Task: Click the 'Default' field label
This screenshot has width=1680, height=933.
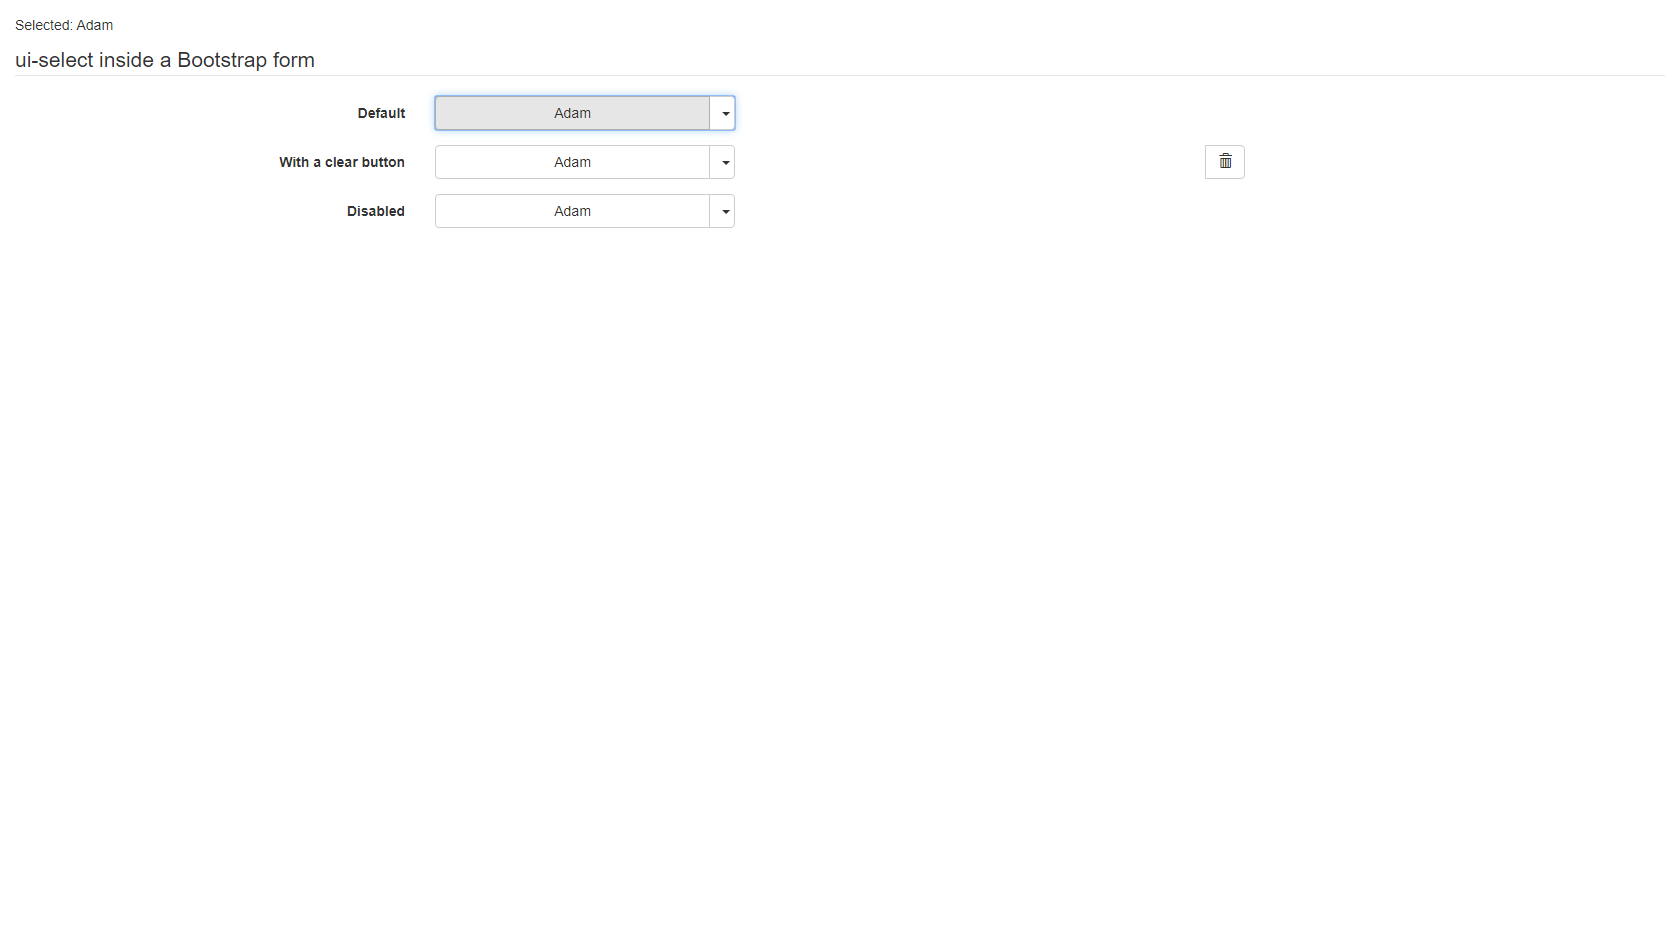Action: (x=381, y=113)
